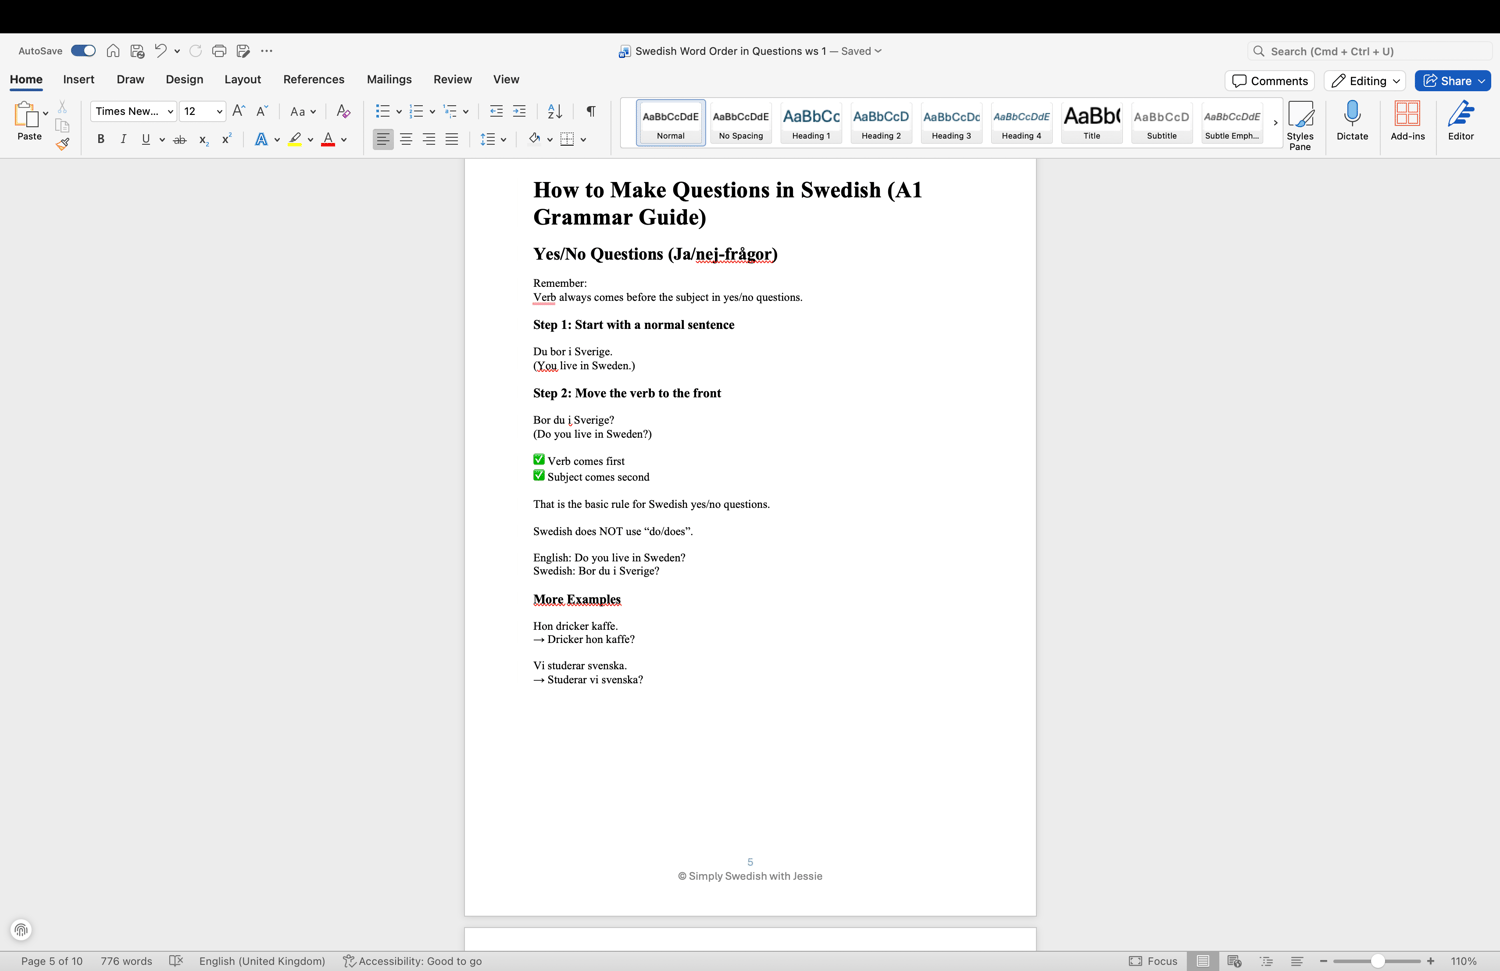
Task: Select the Format Painter brush icon
Action: (x=62, y=144)
